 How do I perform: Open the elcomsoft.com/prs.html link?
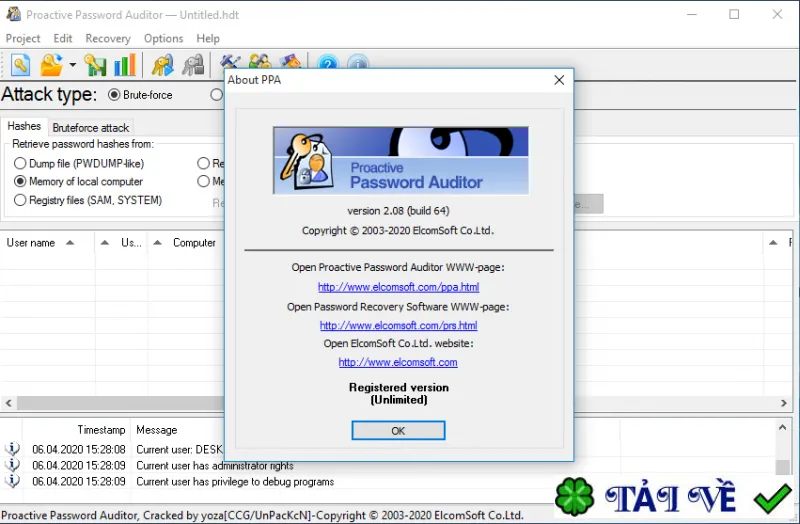[x=398, y=326]
